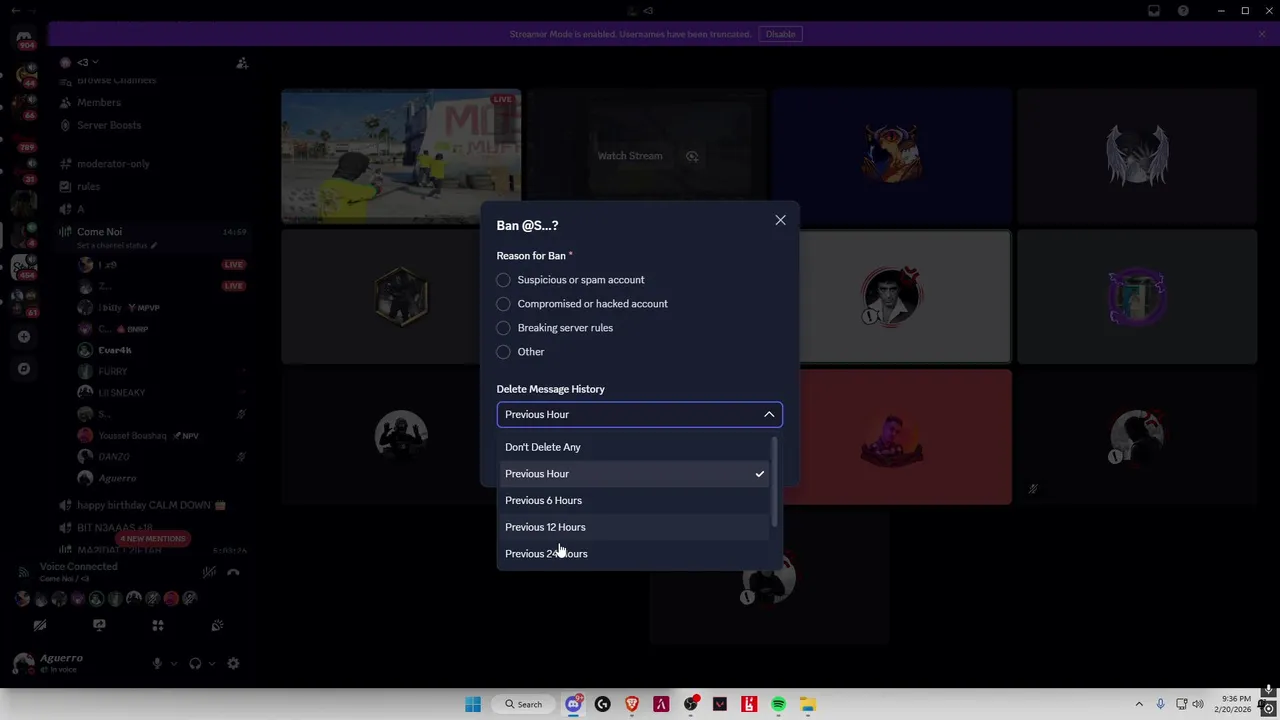This screenshot has width=1280, height=720.
Task: Open Brave browser from taskbar
Action: (632, 704)
